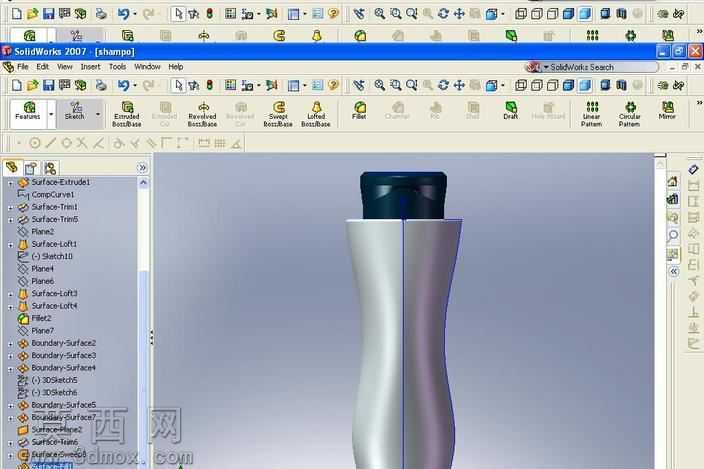Viewport: 704px width, 469px height.
Task: Select (-) 3DSketch5 in the feature tree
Action: (54, 380)
